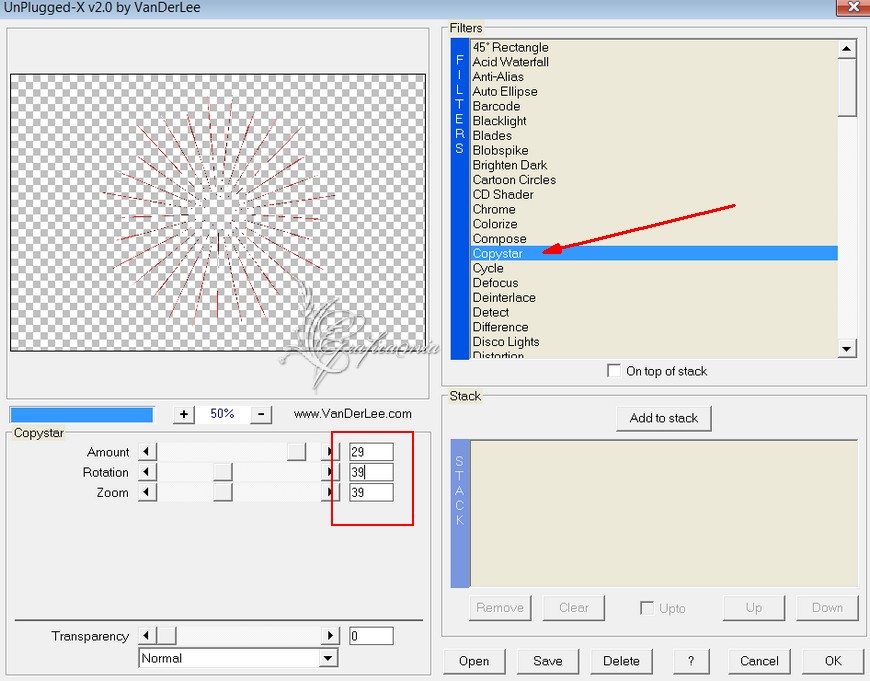
Task: Click the starburst preview image
Action: (x=218, y=213)
